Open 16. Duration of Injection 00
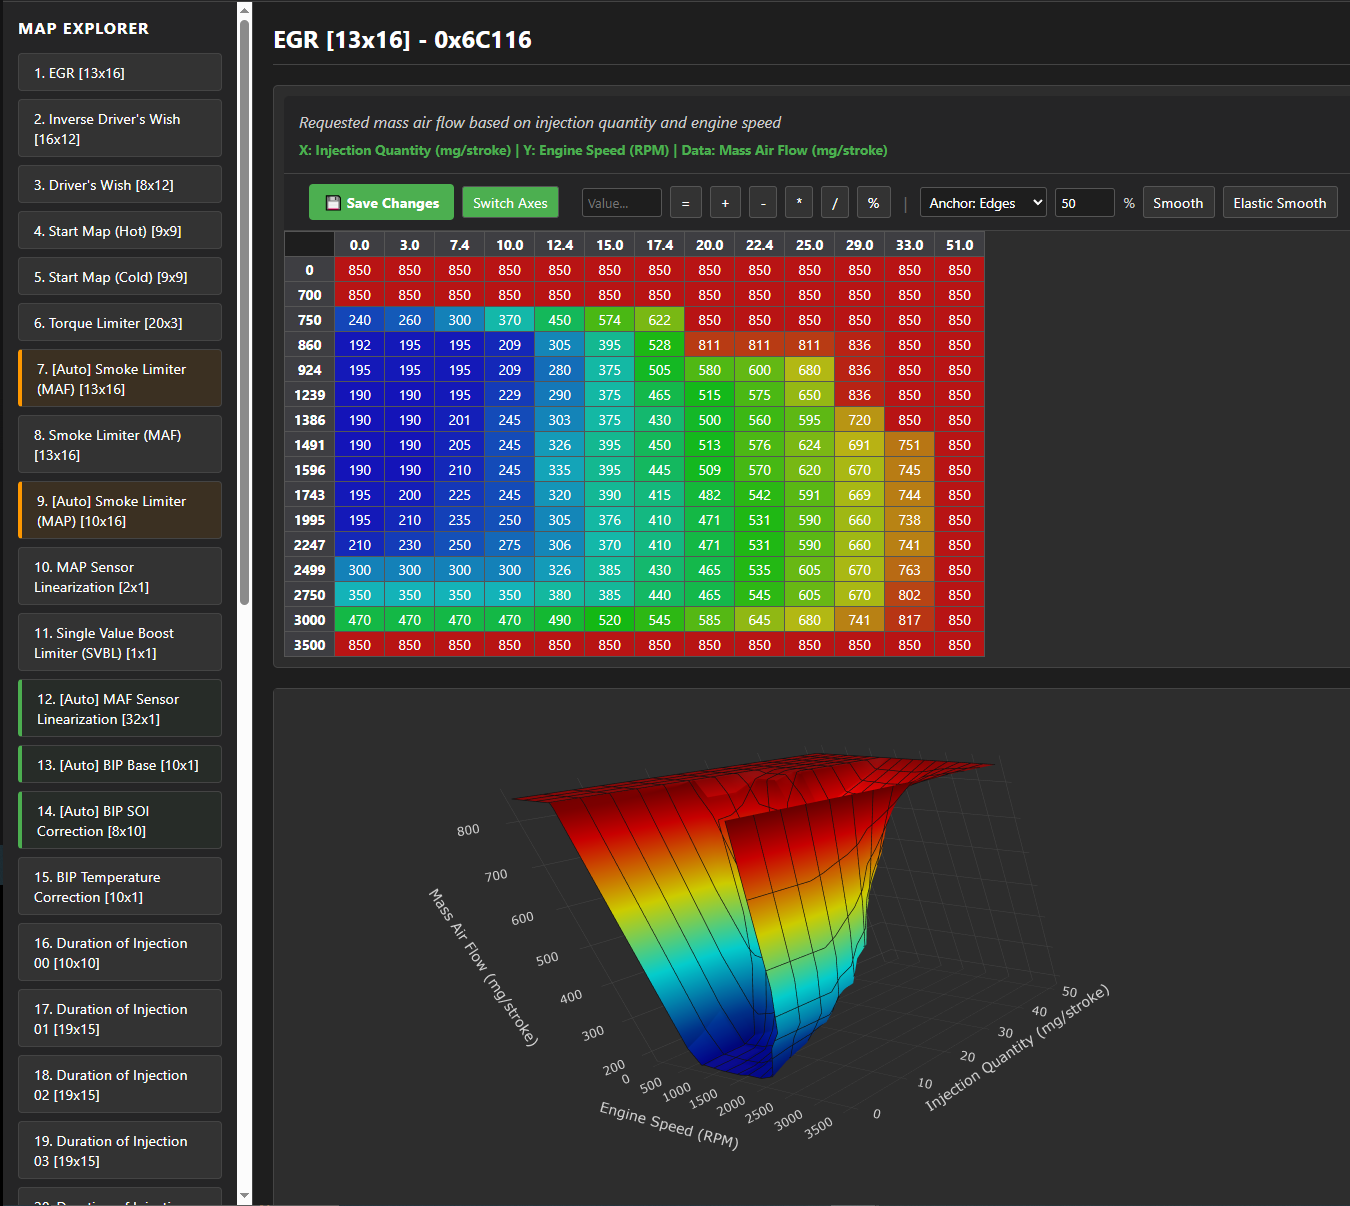This screenshot has width=1350, height=1206. [x=120, y=952]
